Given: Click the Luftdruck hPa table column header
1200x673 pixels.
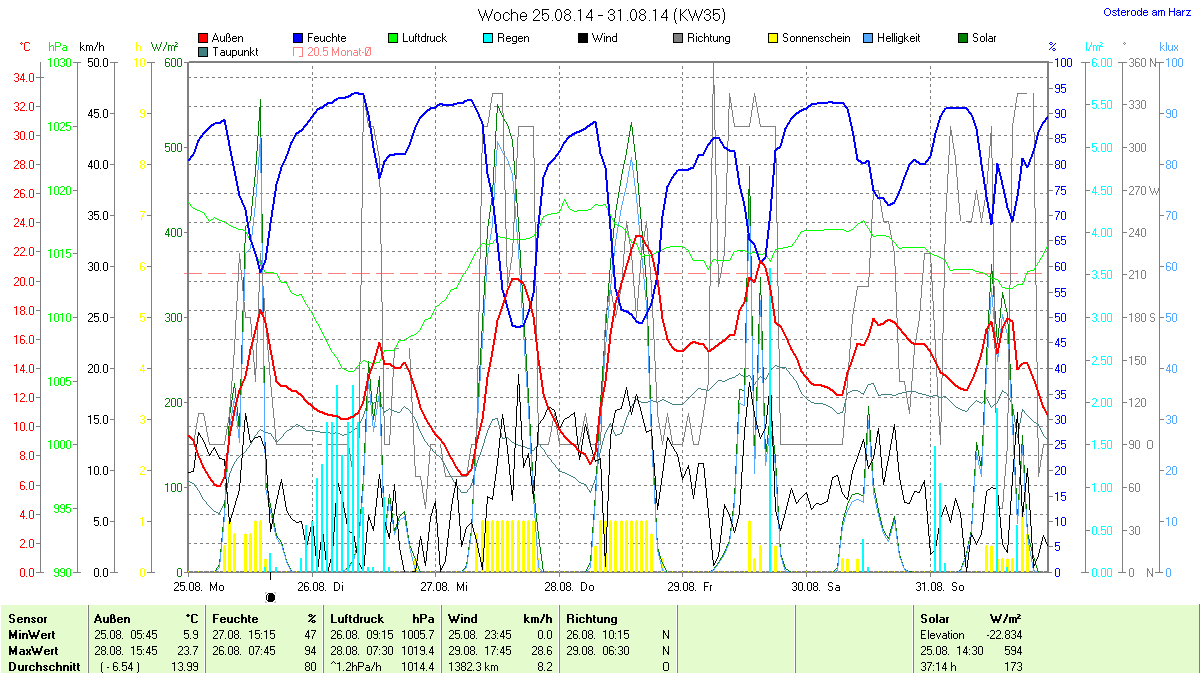Looking at the screenshot, I should 385,619.
